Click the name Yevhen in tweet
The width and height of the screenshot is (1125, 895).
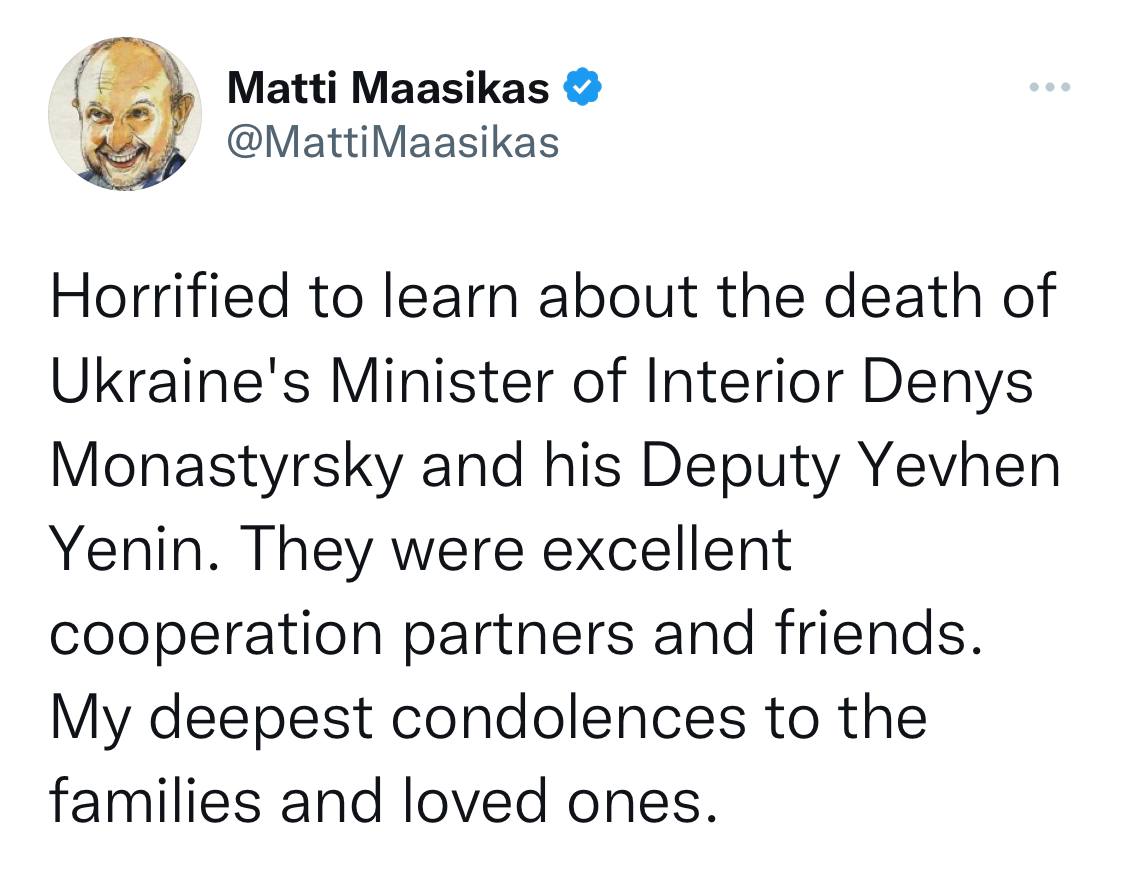click(x=959, y=466)
